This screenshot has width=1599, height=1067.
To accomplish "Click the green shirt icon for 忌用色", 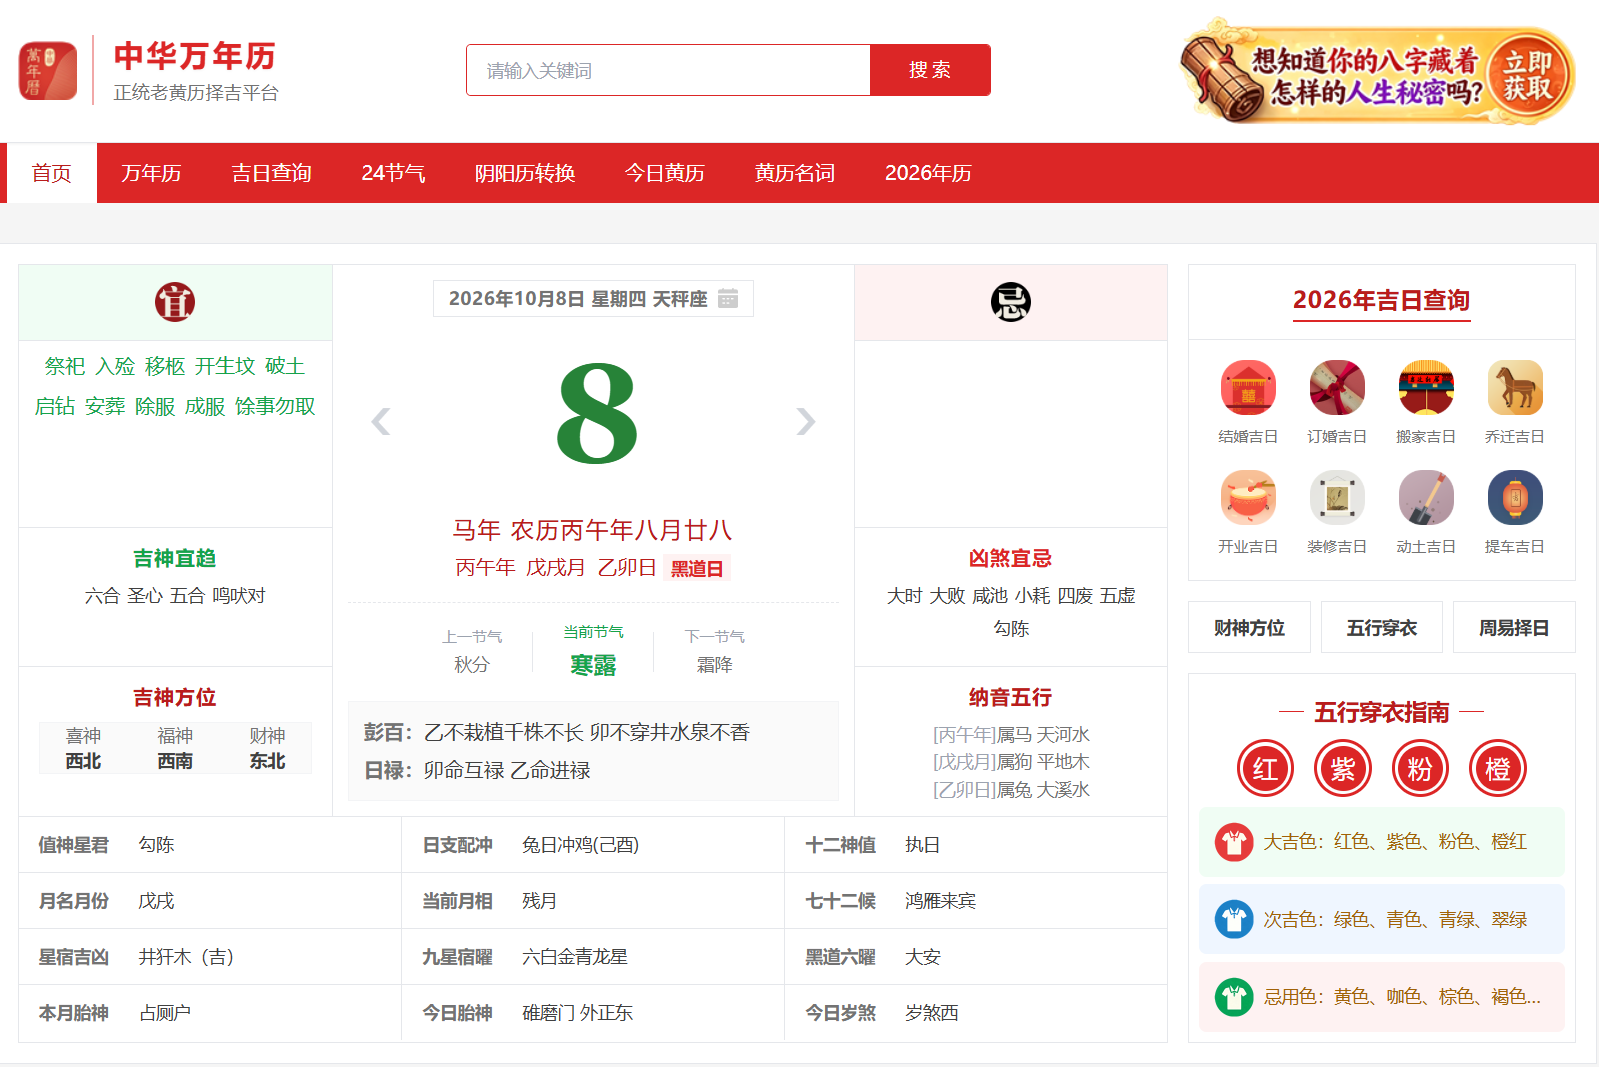I will point(1234,997).
